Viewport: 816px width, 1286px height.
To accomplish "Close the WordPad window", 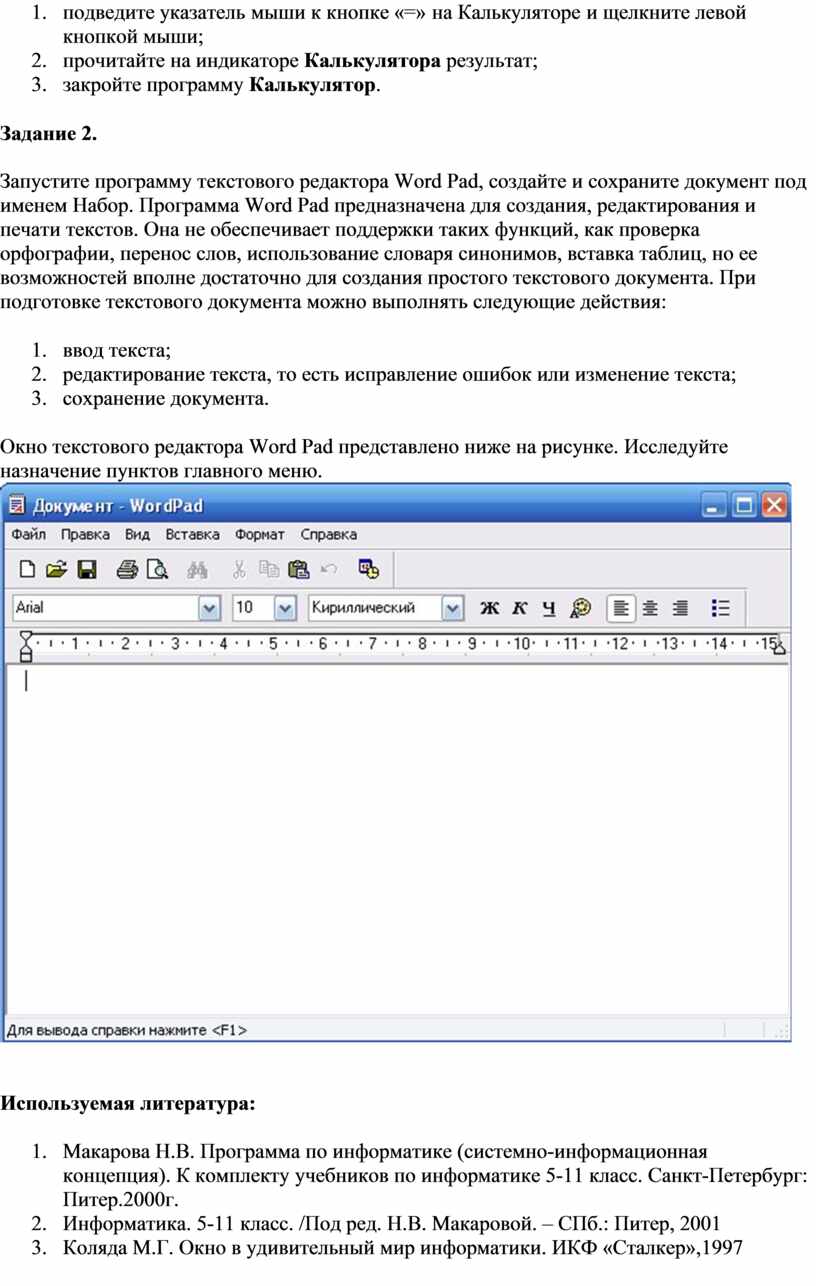I will [774, 506].
